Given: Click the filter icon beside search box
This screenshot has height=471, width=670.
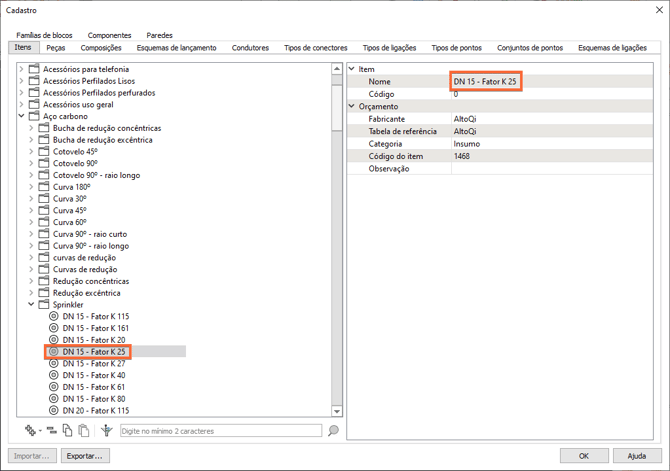Looking at the screenshot, I should point(106,431).
